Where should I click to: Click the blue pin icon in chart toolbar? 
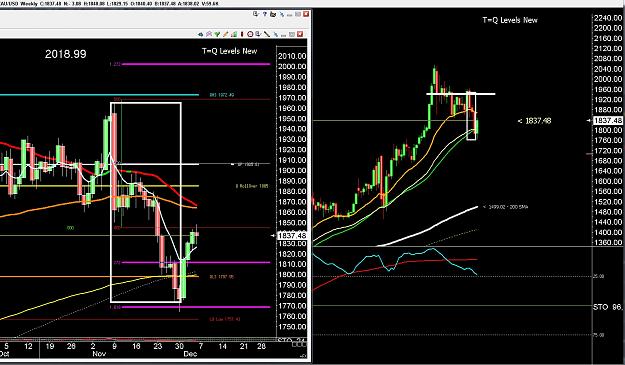tap(275, 34)
